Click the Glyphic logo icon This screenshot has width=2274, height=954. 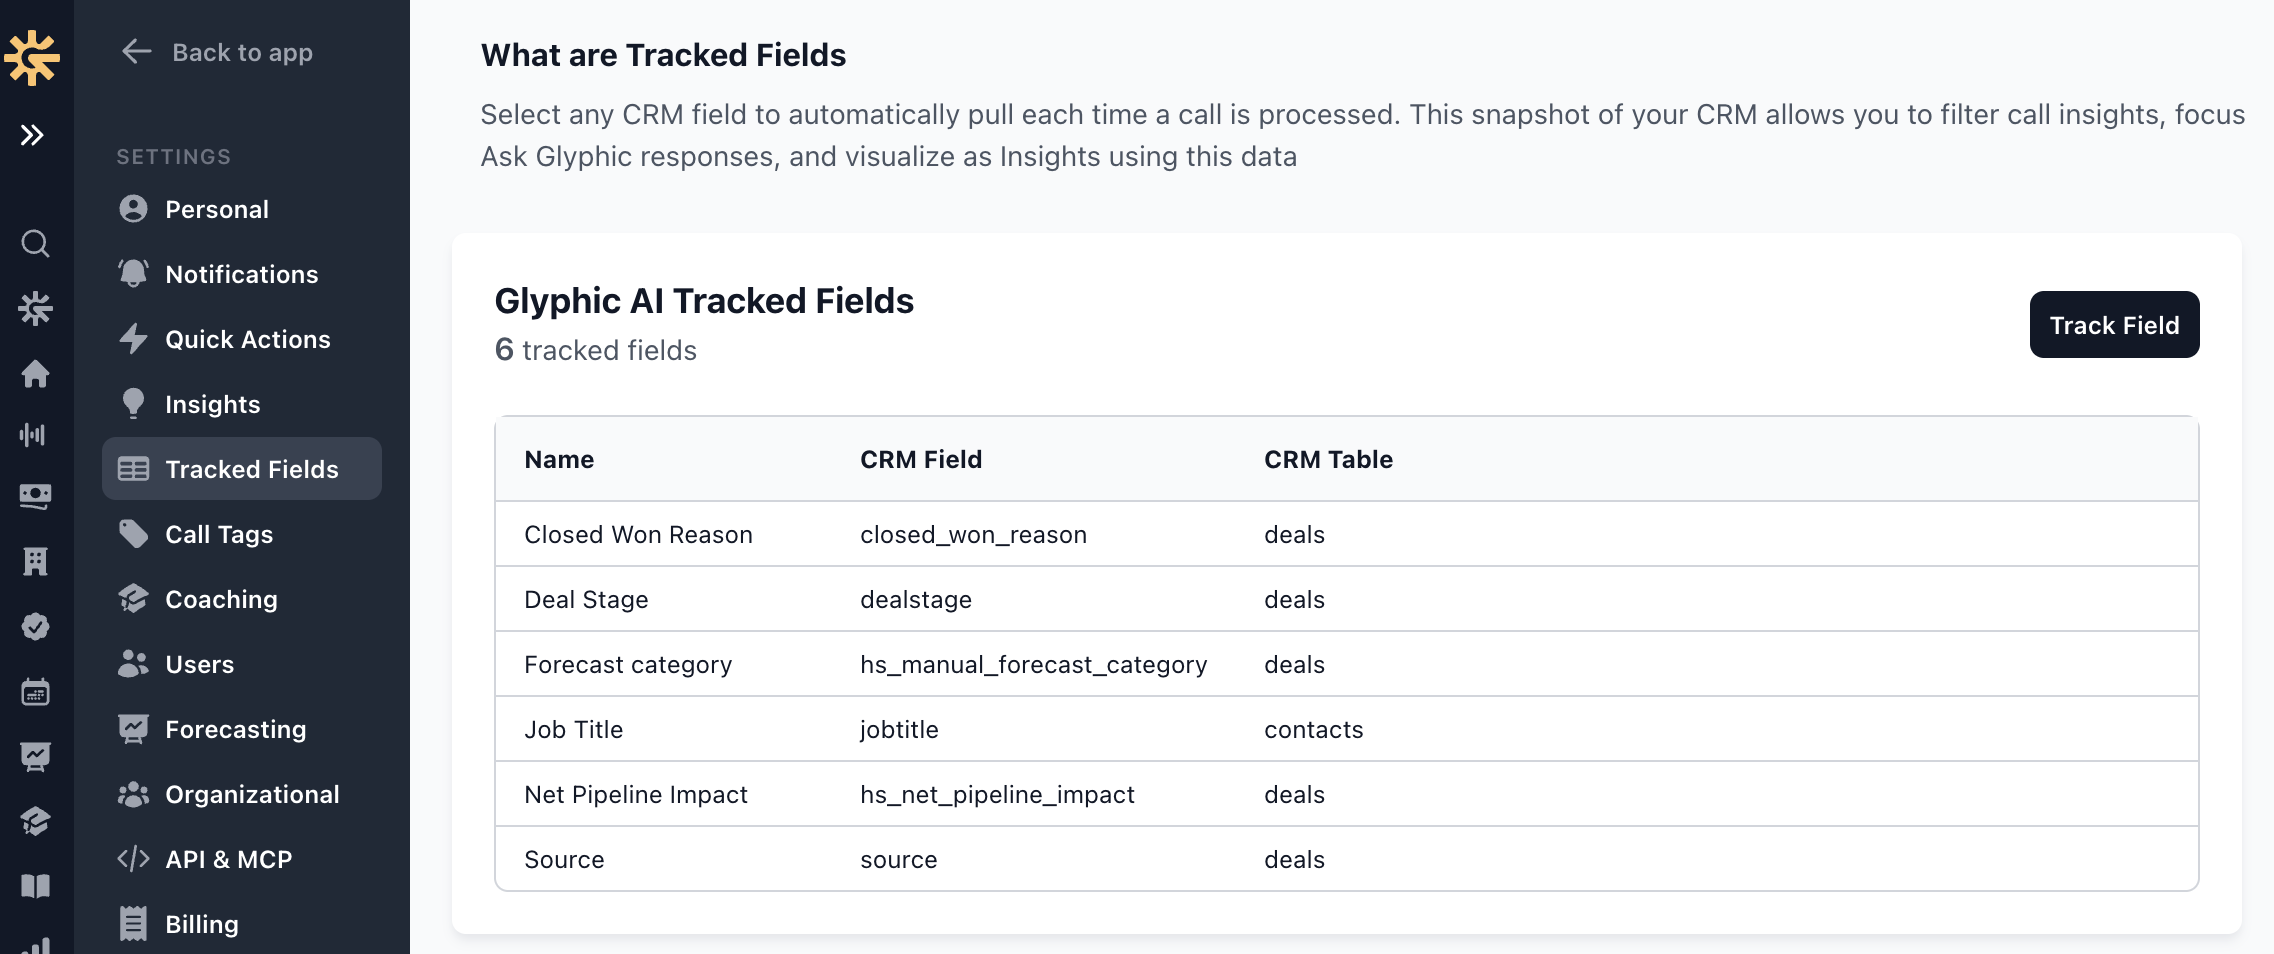click(36, 57)
